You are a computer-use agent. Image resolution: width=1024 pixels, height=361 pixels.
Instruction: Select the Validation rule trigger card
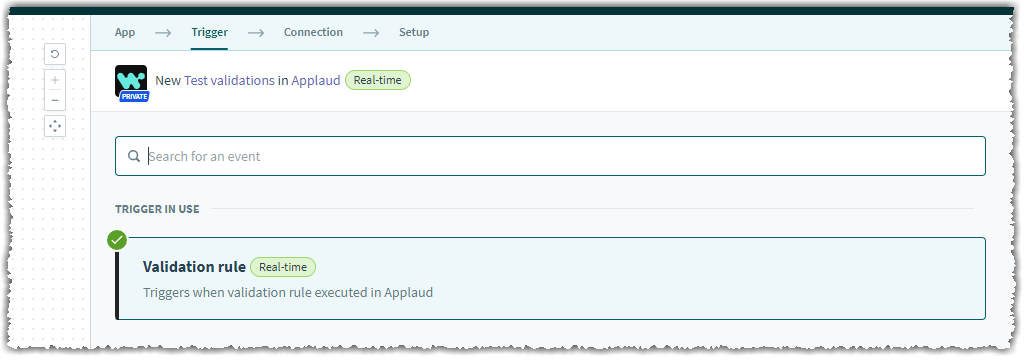(x=550, y=279)
